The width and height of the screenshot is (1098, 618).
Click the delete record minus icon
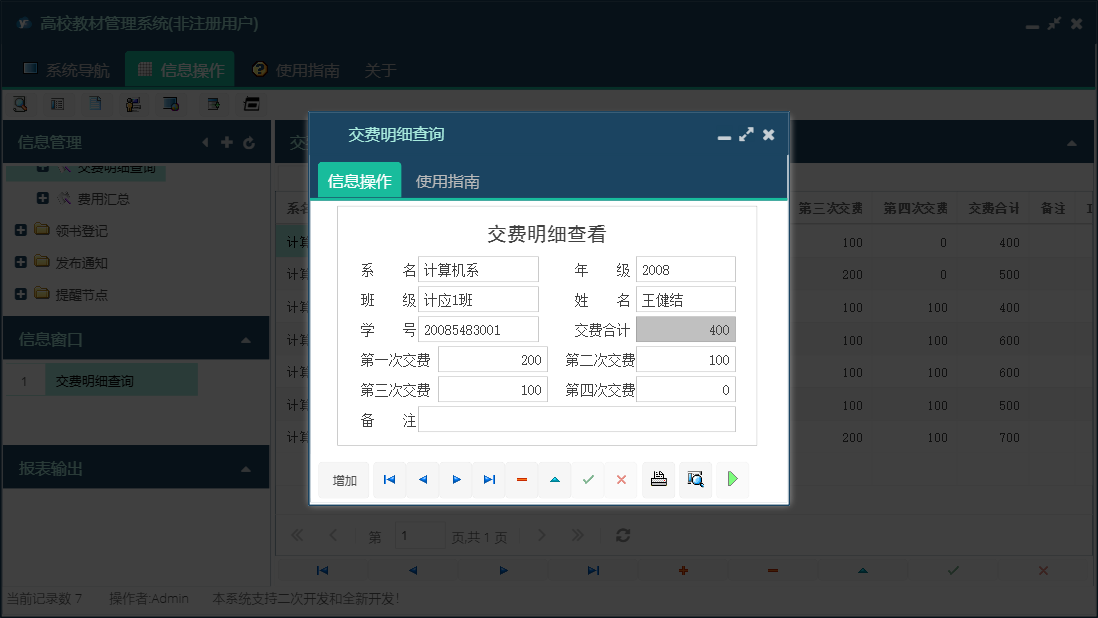click(521, 480)
